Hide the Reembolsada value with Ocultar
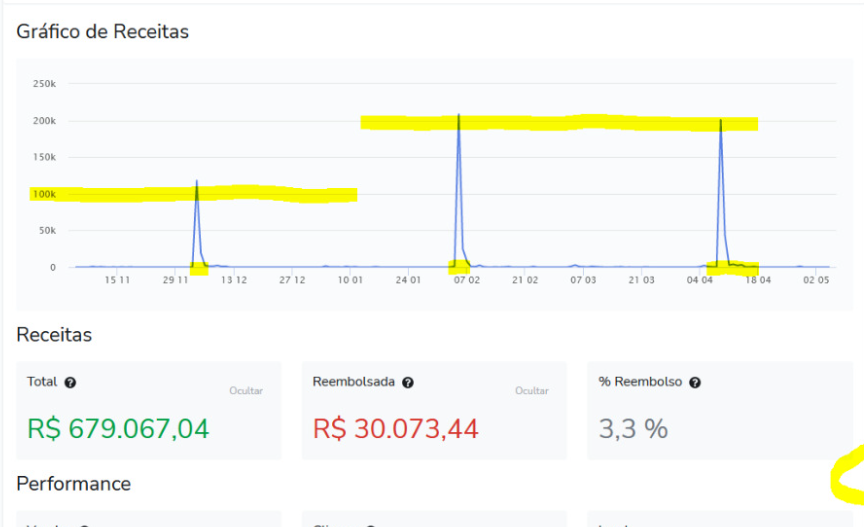The image size is (864, 527). [x=532, y=391]
